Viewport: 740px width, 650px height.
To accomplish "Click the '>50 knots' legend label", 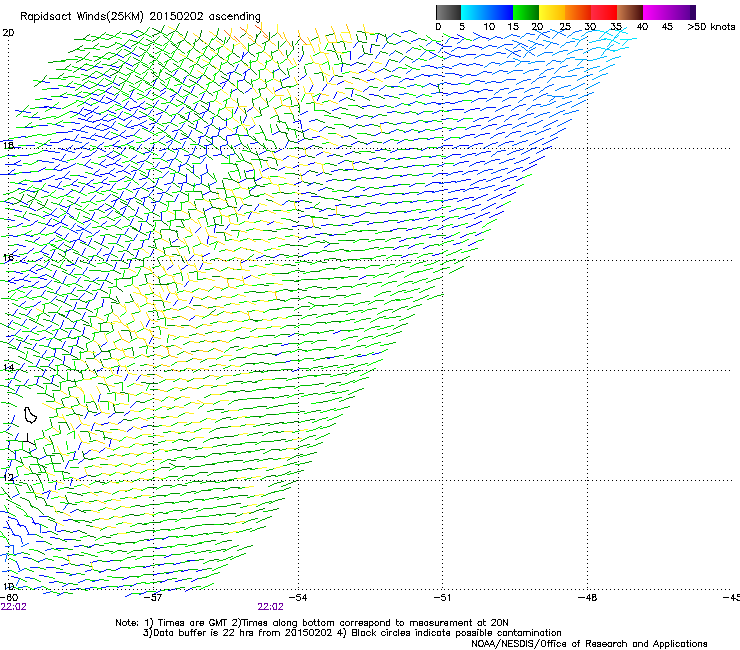I will (711, 27).
